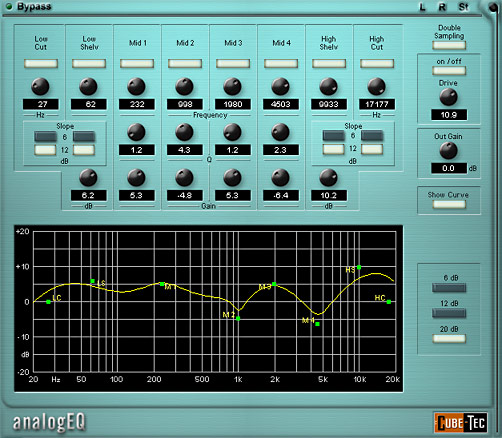
Task: Select the St stereo channel tab
Action: (x=463, y=7)
